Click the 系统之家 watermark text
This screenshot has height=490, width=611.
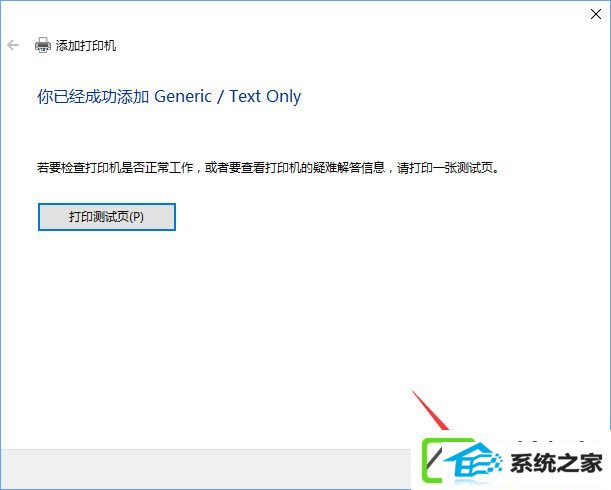(x=556, y=463)
